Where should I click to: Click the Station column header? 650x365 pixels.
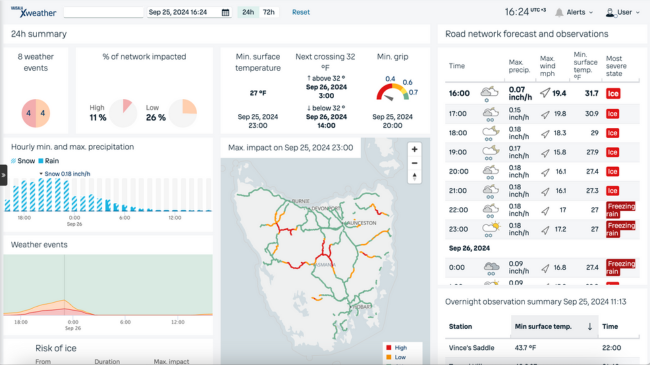tap(461, 327)
